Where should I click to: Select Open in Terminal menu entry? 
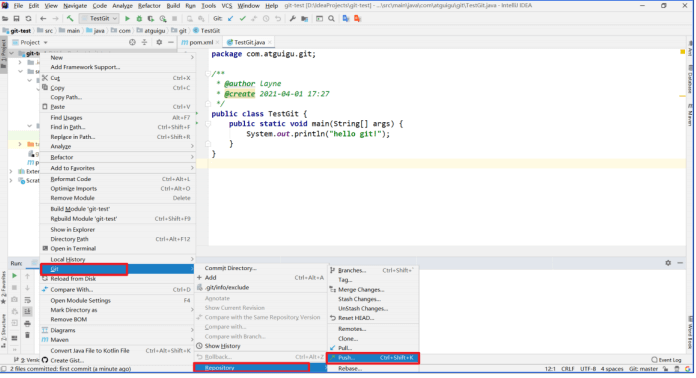118,248
